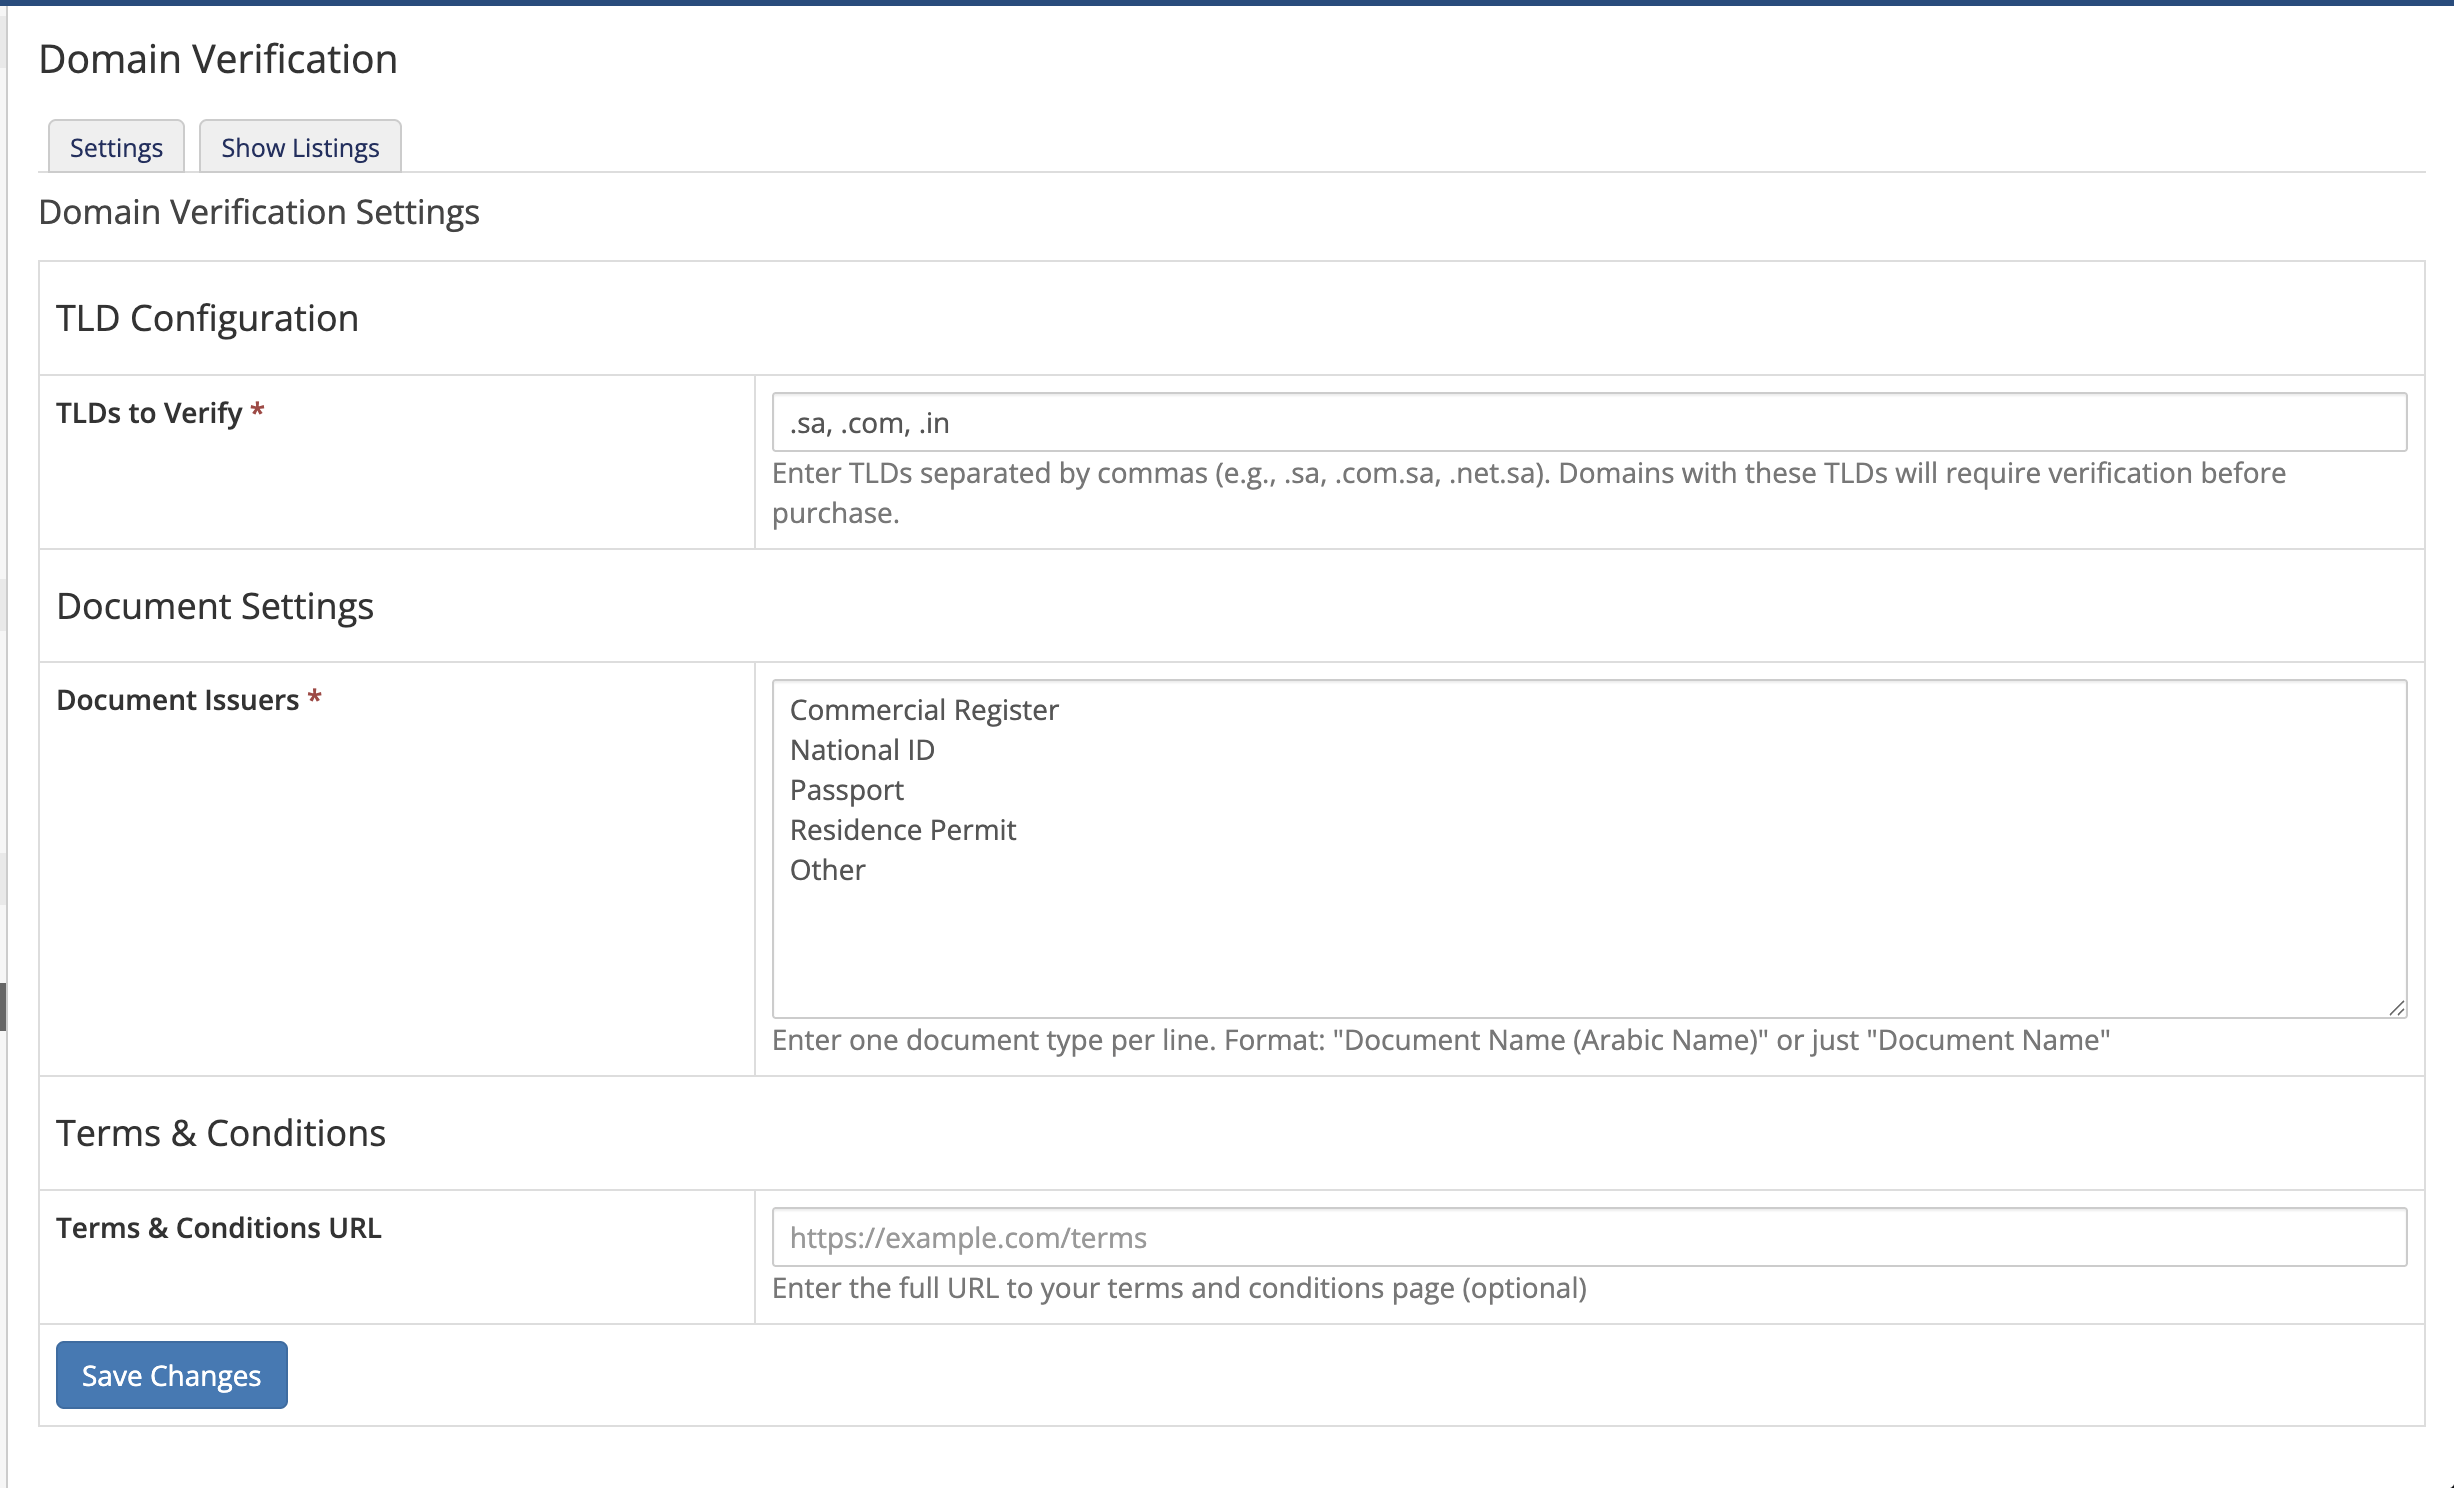Click the TLDs to Verify input field

[1588, 422]
